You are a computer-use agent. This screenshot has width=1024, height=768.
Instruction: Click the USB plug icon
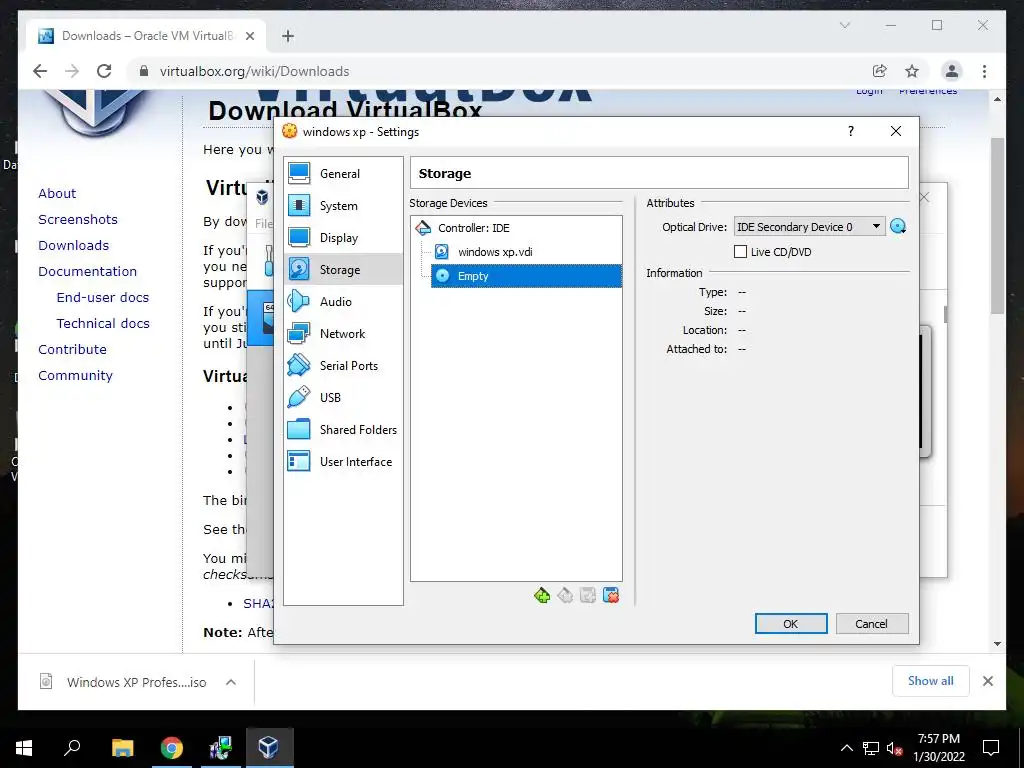[299, 397]
